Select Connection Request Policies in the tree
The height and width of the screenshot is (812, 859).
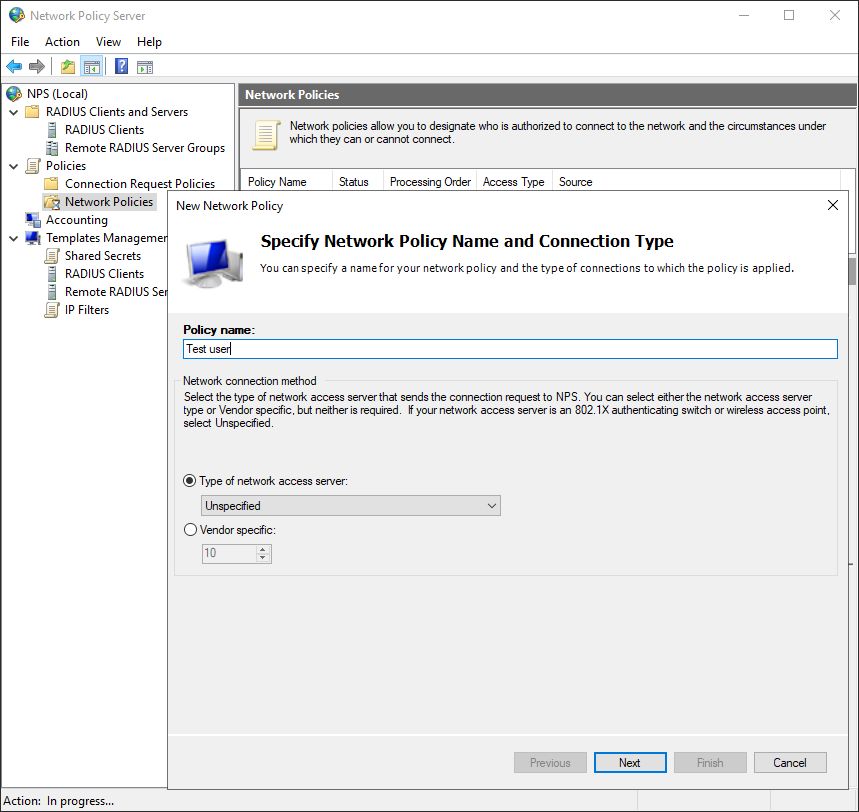(x=140, y=184)
